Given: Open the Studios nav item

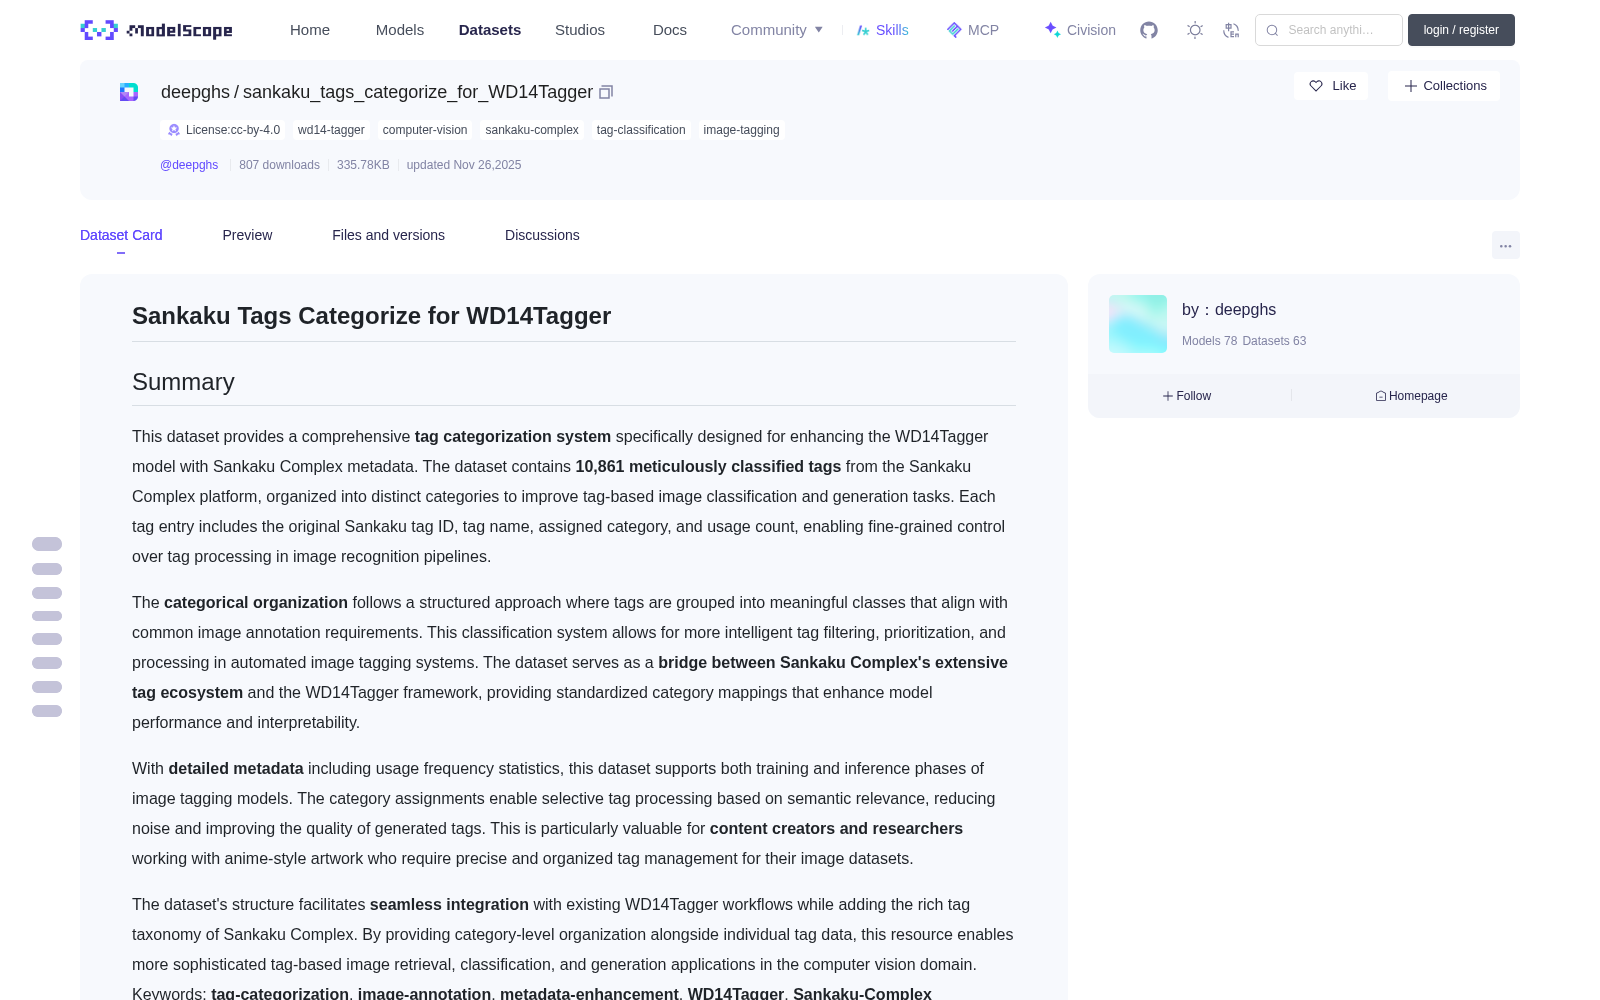Looking at the screenshot, I should [580, 30].
